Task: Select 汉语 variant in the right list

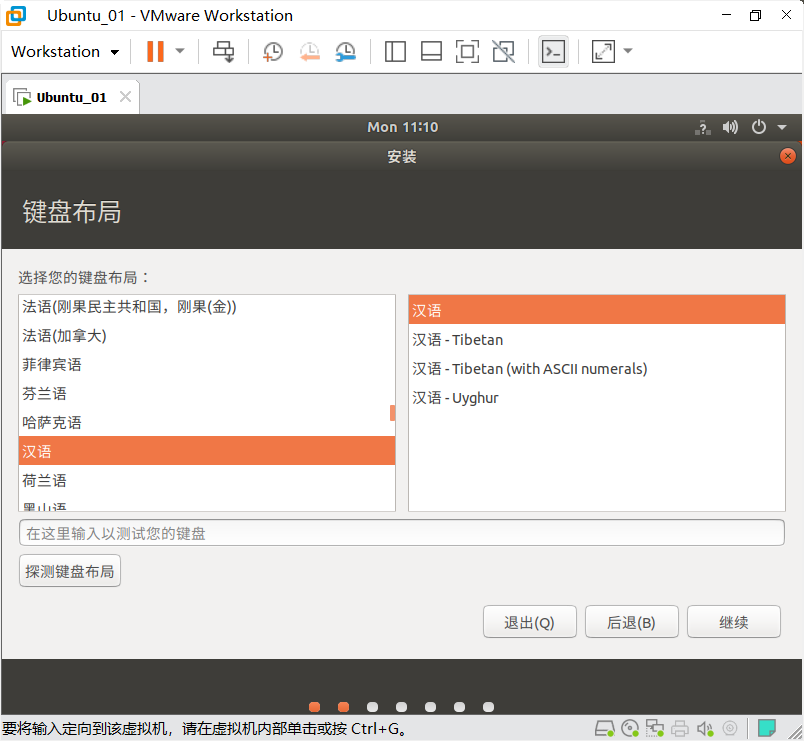Action: pos(597,310)
